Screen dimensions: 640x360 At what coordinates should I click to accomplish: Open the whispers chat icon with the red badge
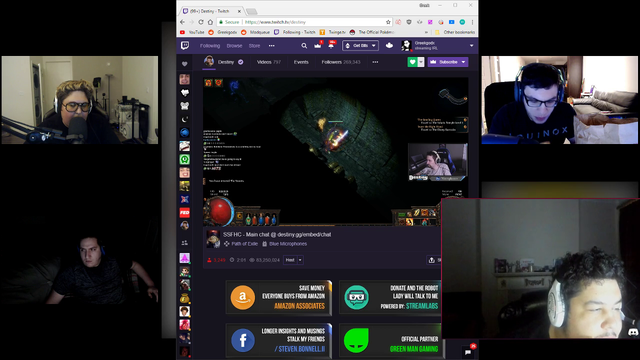tap(468, 351)
